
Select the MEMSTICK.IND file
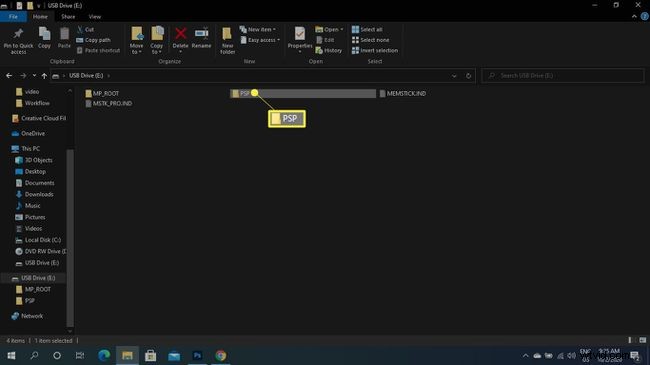(x=403, y=93)
